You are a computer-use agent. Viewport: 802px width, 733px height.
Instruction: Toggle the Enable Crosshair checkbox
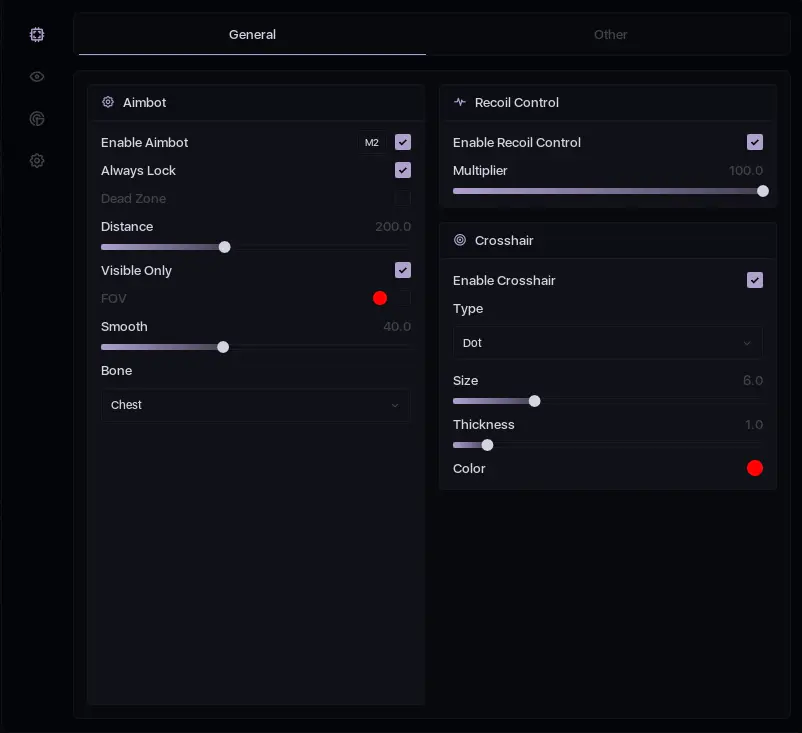(x=755, y=280)
